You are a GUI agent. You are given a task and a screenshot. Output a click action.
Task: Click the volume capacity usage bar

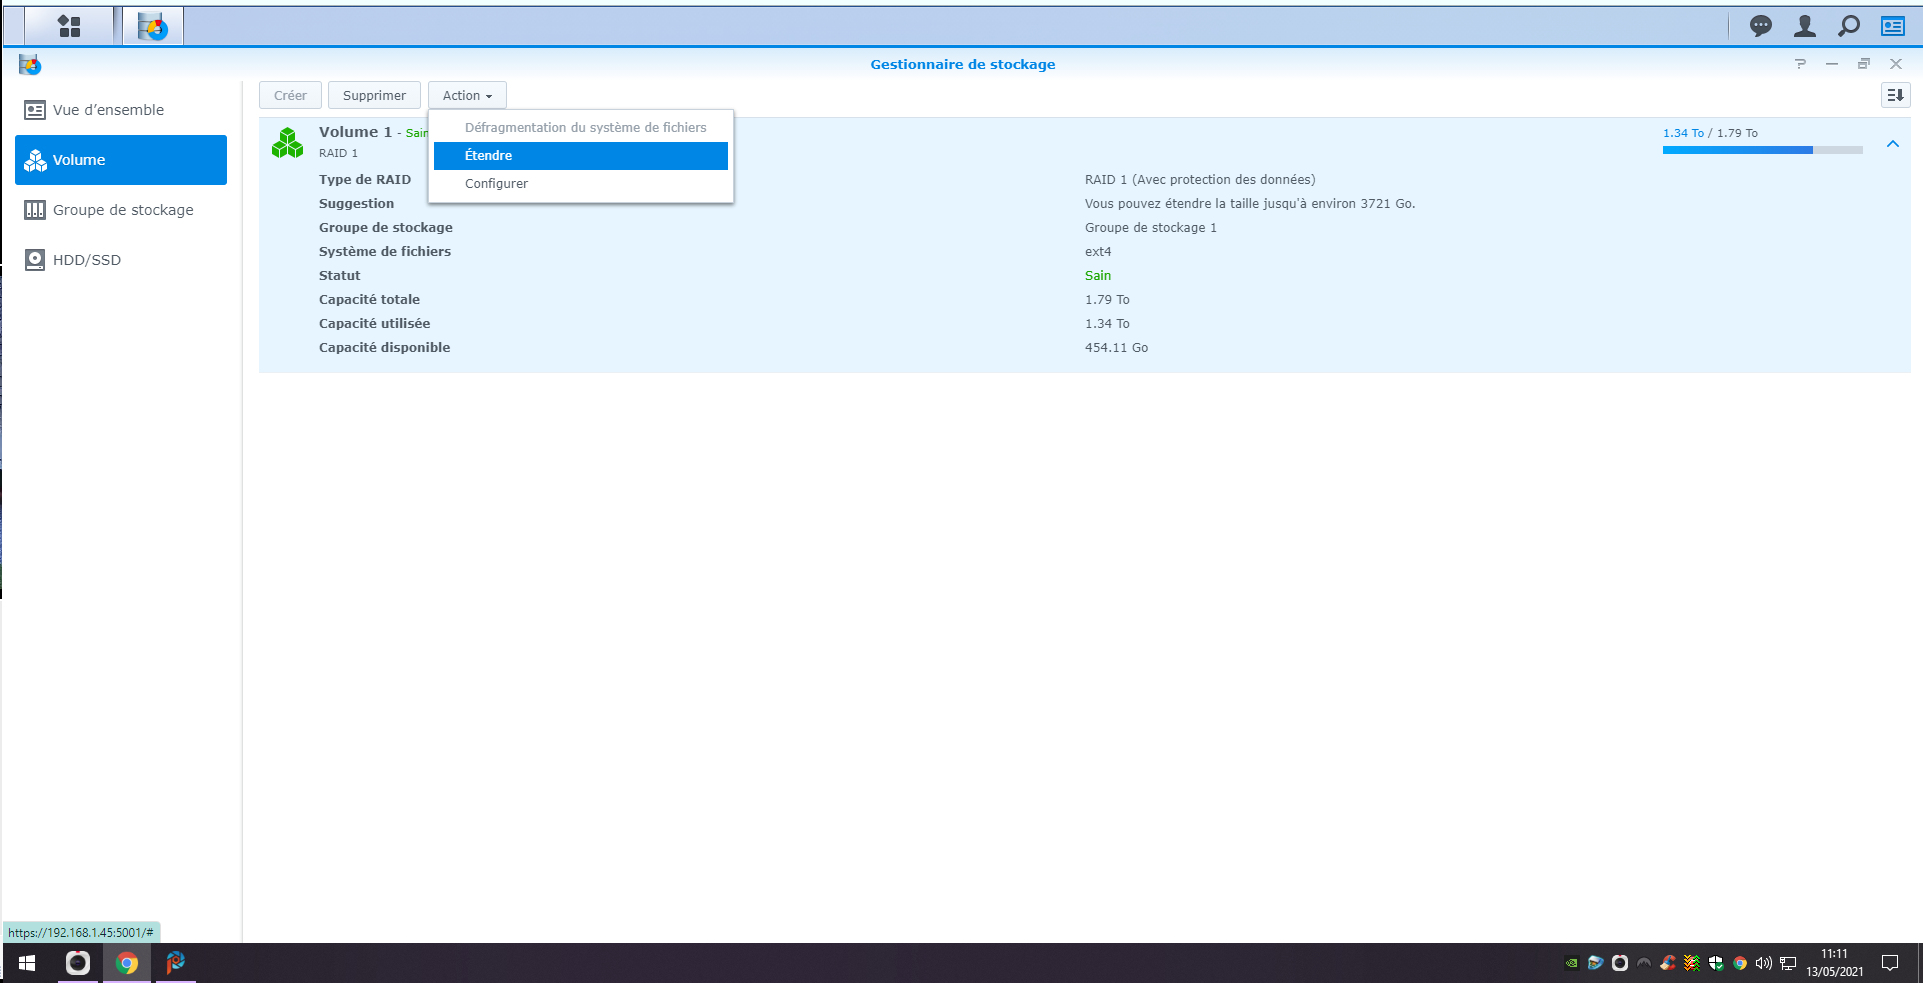click(1761, 150)
